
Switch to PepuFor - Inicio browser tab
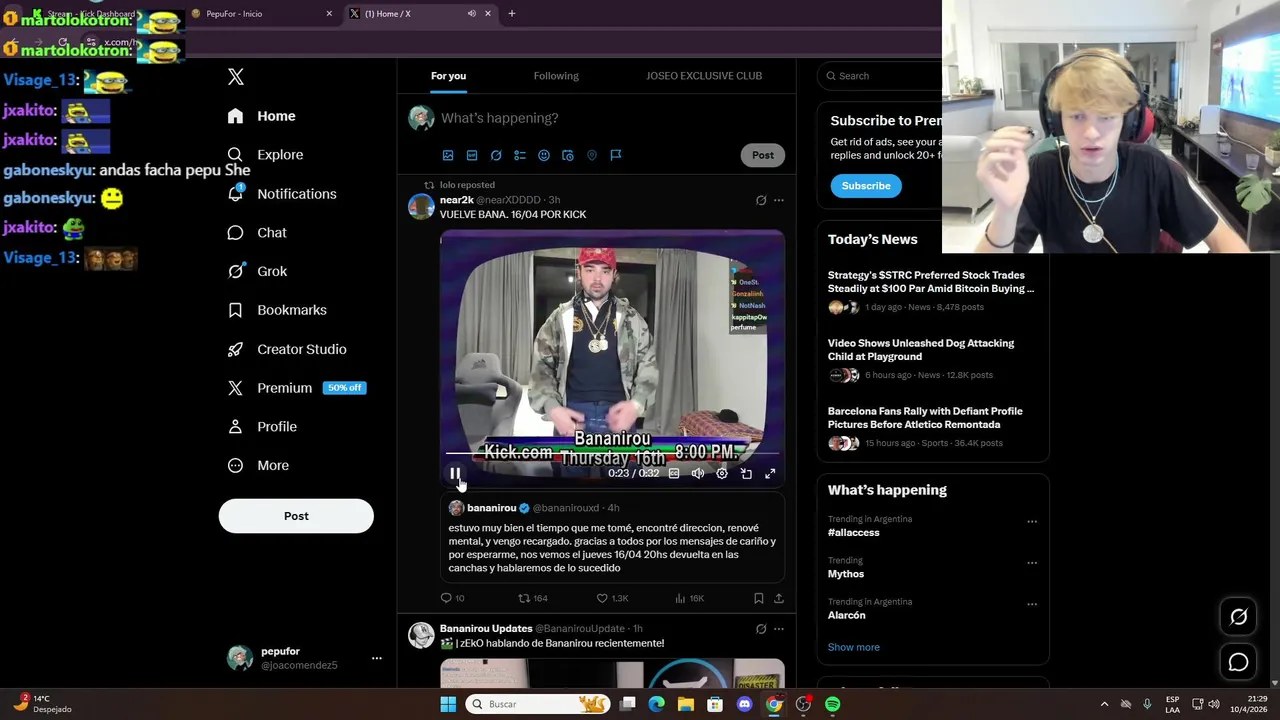pyautogui.click(x=261, y=14)
